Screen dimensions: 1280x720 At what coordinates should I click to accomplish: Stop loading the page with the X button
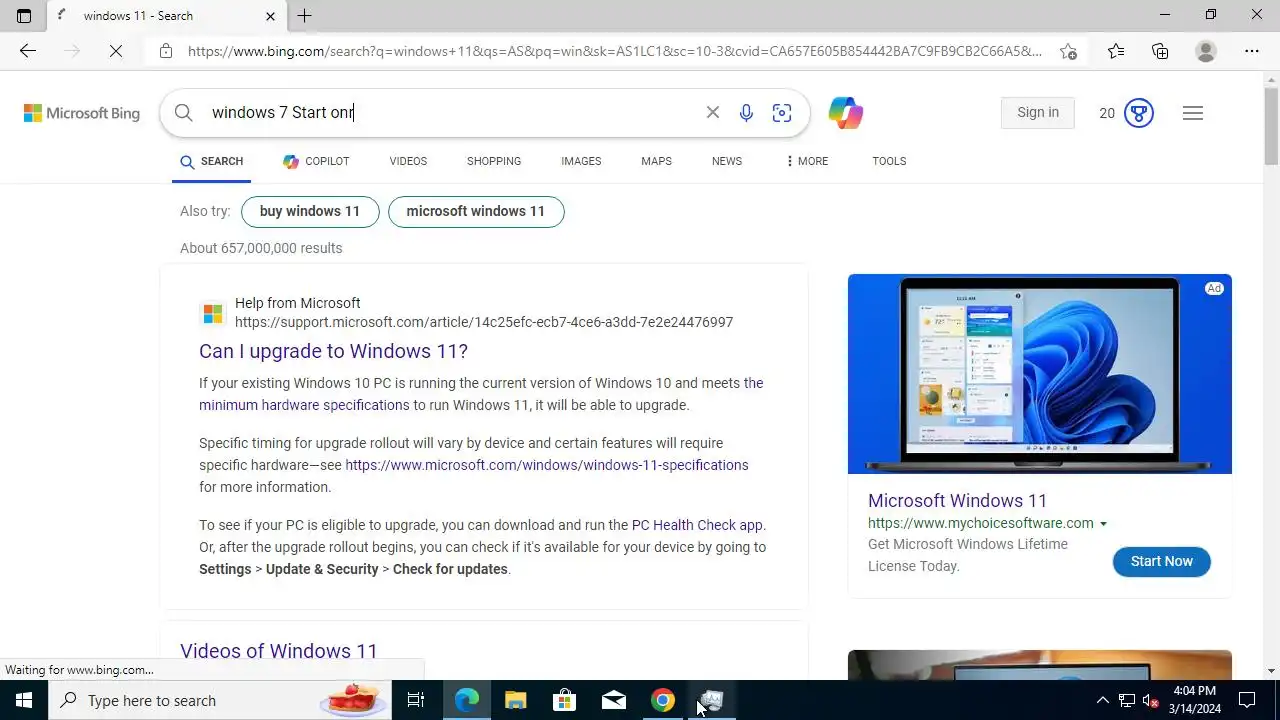click(116, 51)
